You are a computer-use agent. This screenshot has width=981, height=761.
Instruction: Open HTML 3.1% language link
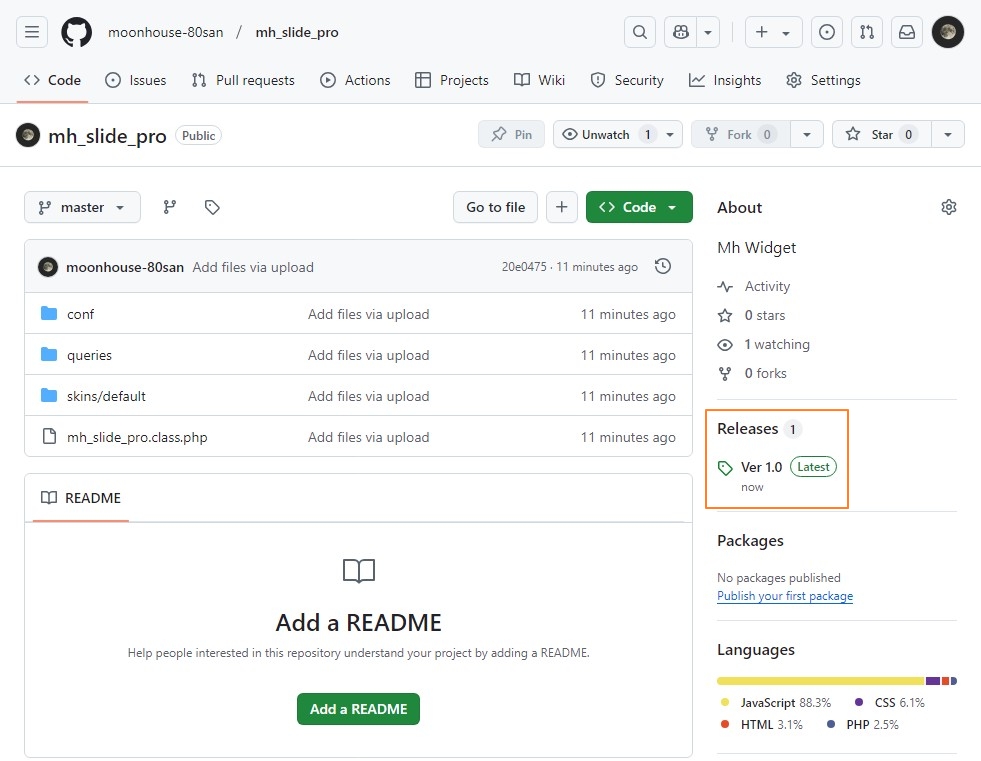pyautogui.click(x=761, y=725)
